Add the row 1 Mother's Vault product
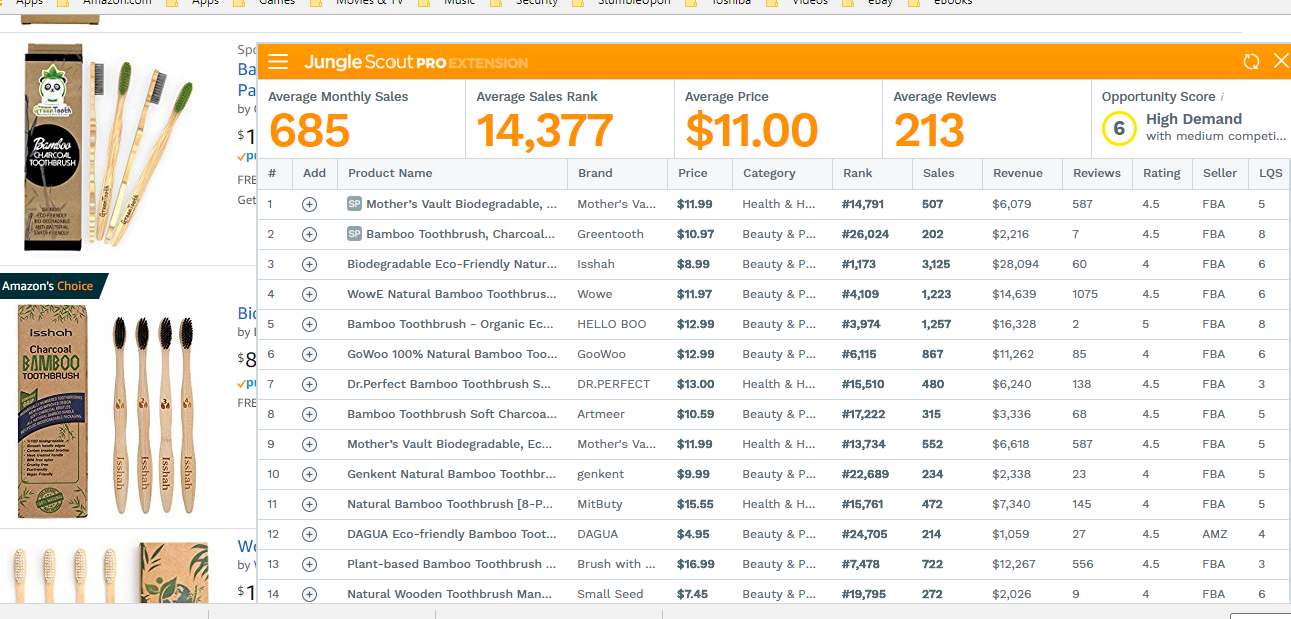This screenshot has height=619, width=1291. click(x=309, y=204)
